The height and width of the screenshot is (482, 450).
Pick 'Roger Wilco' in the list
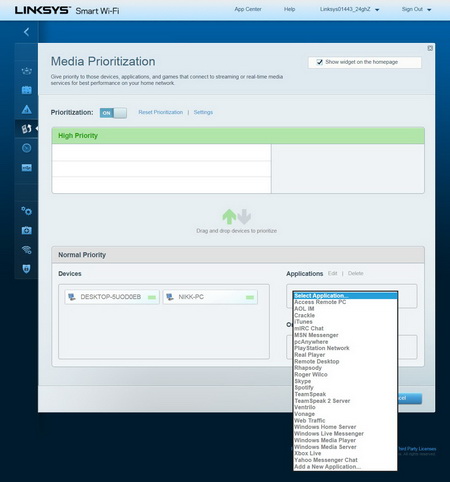pyautogui.click(x=345, y=374)
